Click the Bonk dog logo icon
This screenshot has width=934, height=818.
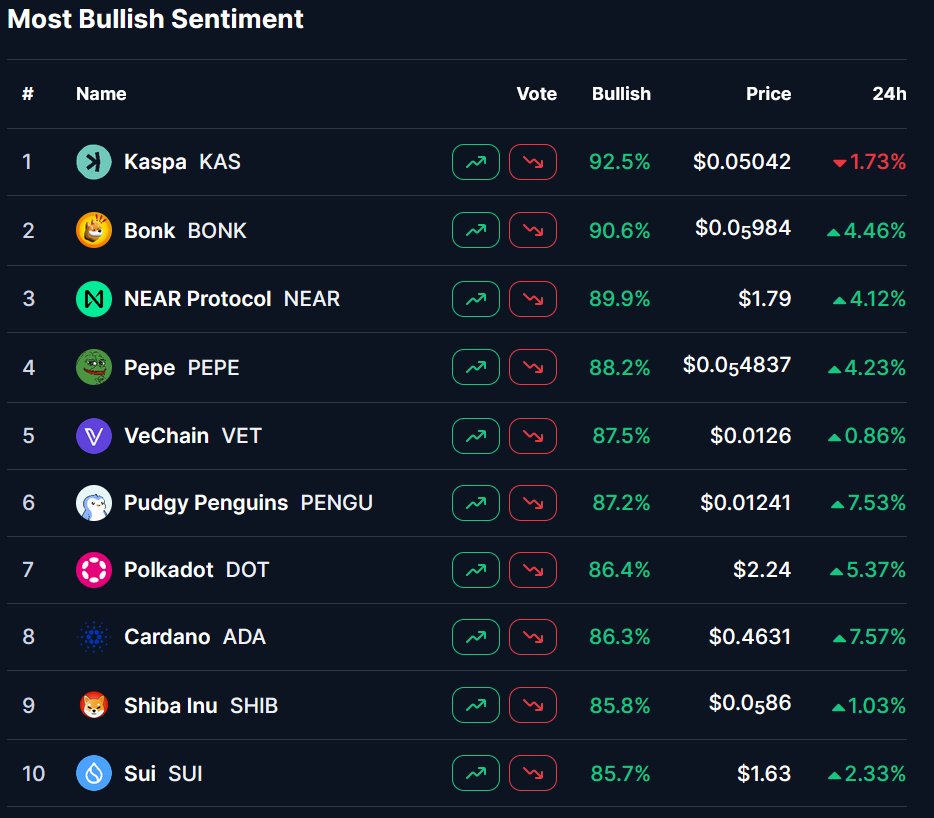94,231
